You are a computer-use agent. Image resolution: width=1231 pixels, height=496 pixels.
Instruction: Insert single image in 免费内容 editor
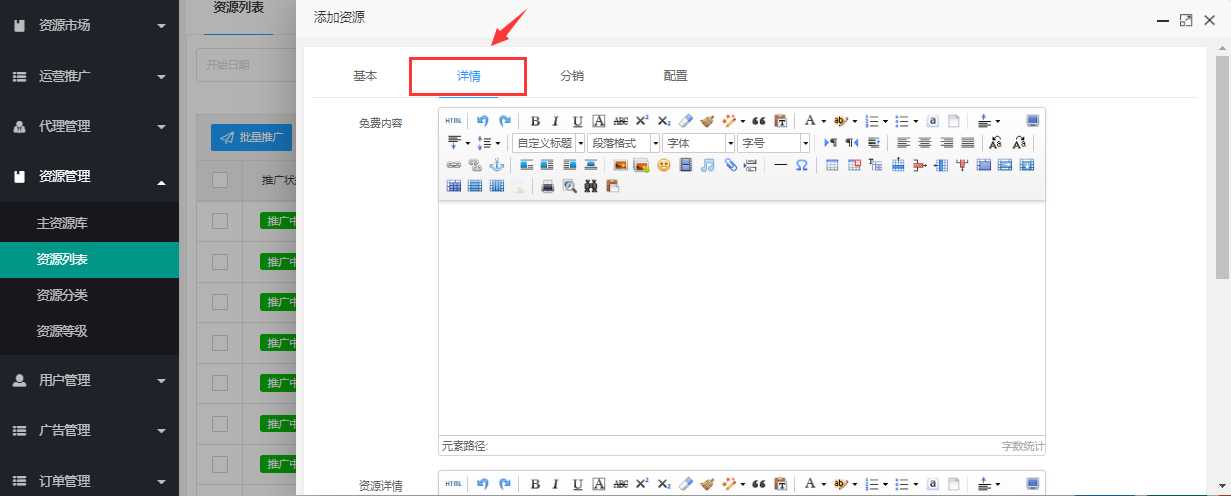(x=621, y=165)
